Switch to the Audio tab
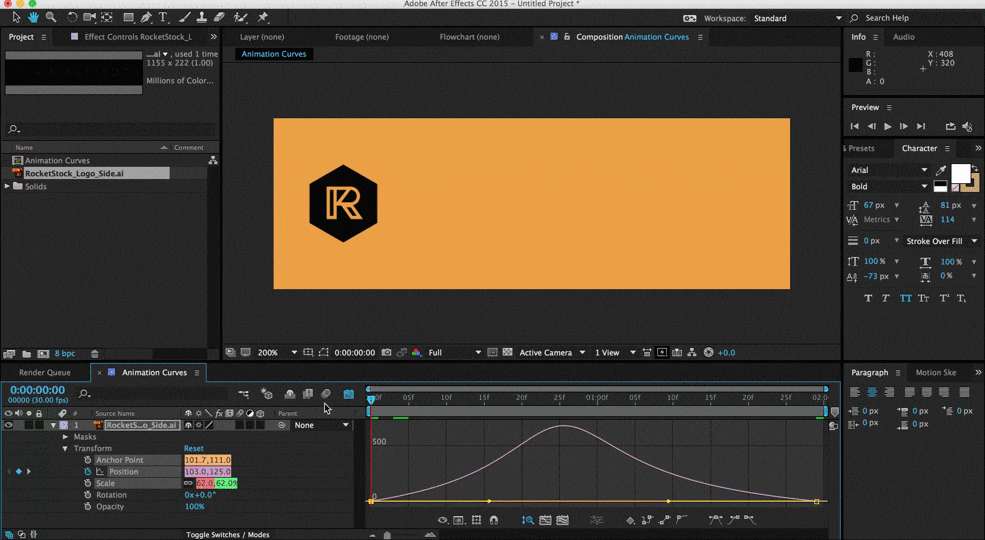The image size is (985, 540). [903, 37]
